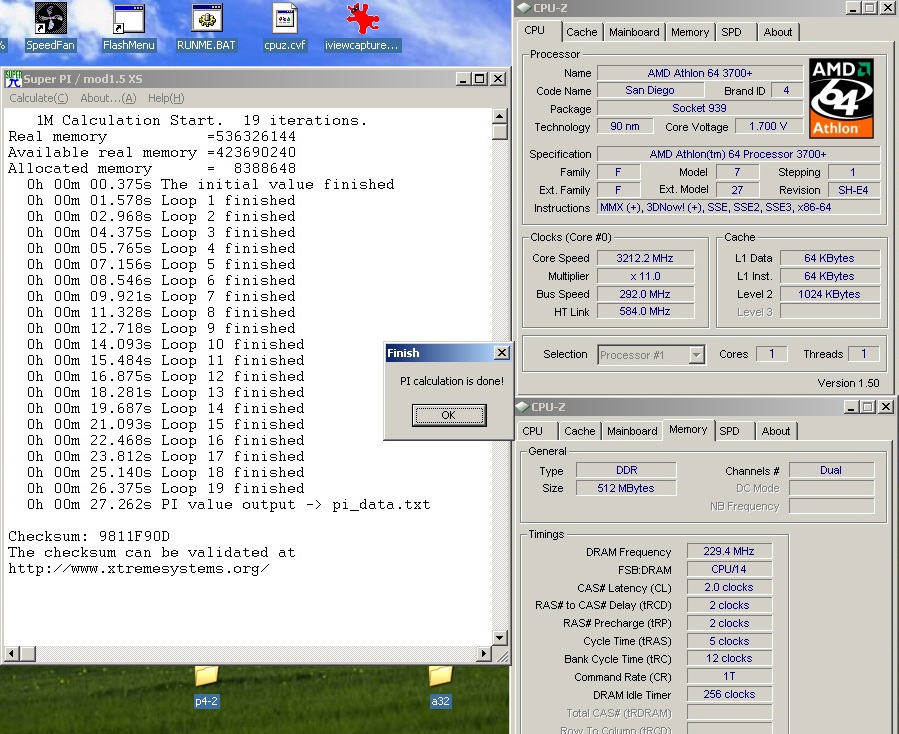
Task: Open the Help menu in Super PI
Action: click(x=165, y=98)
